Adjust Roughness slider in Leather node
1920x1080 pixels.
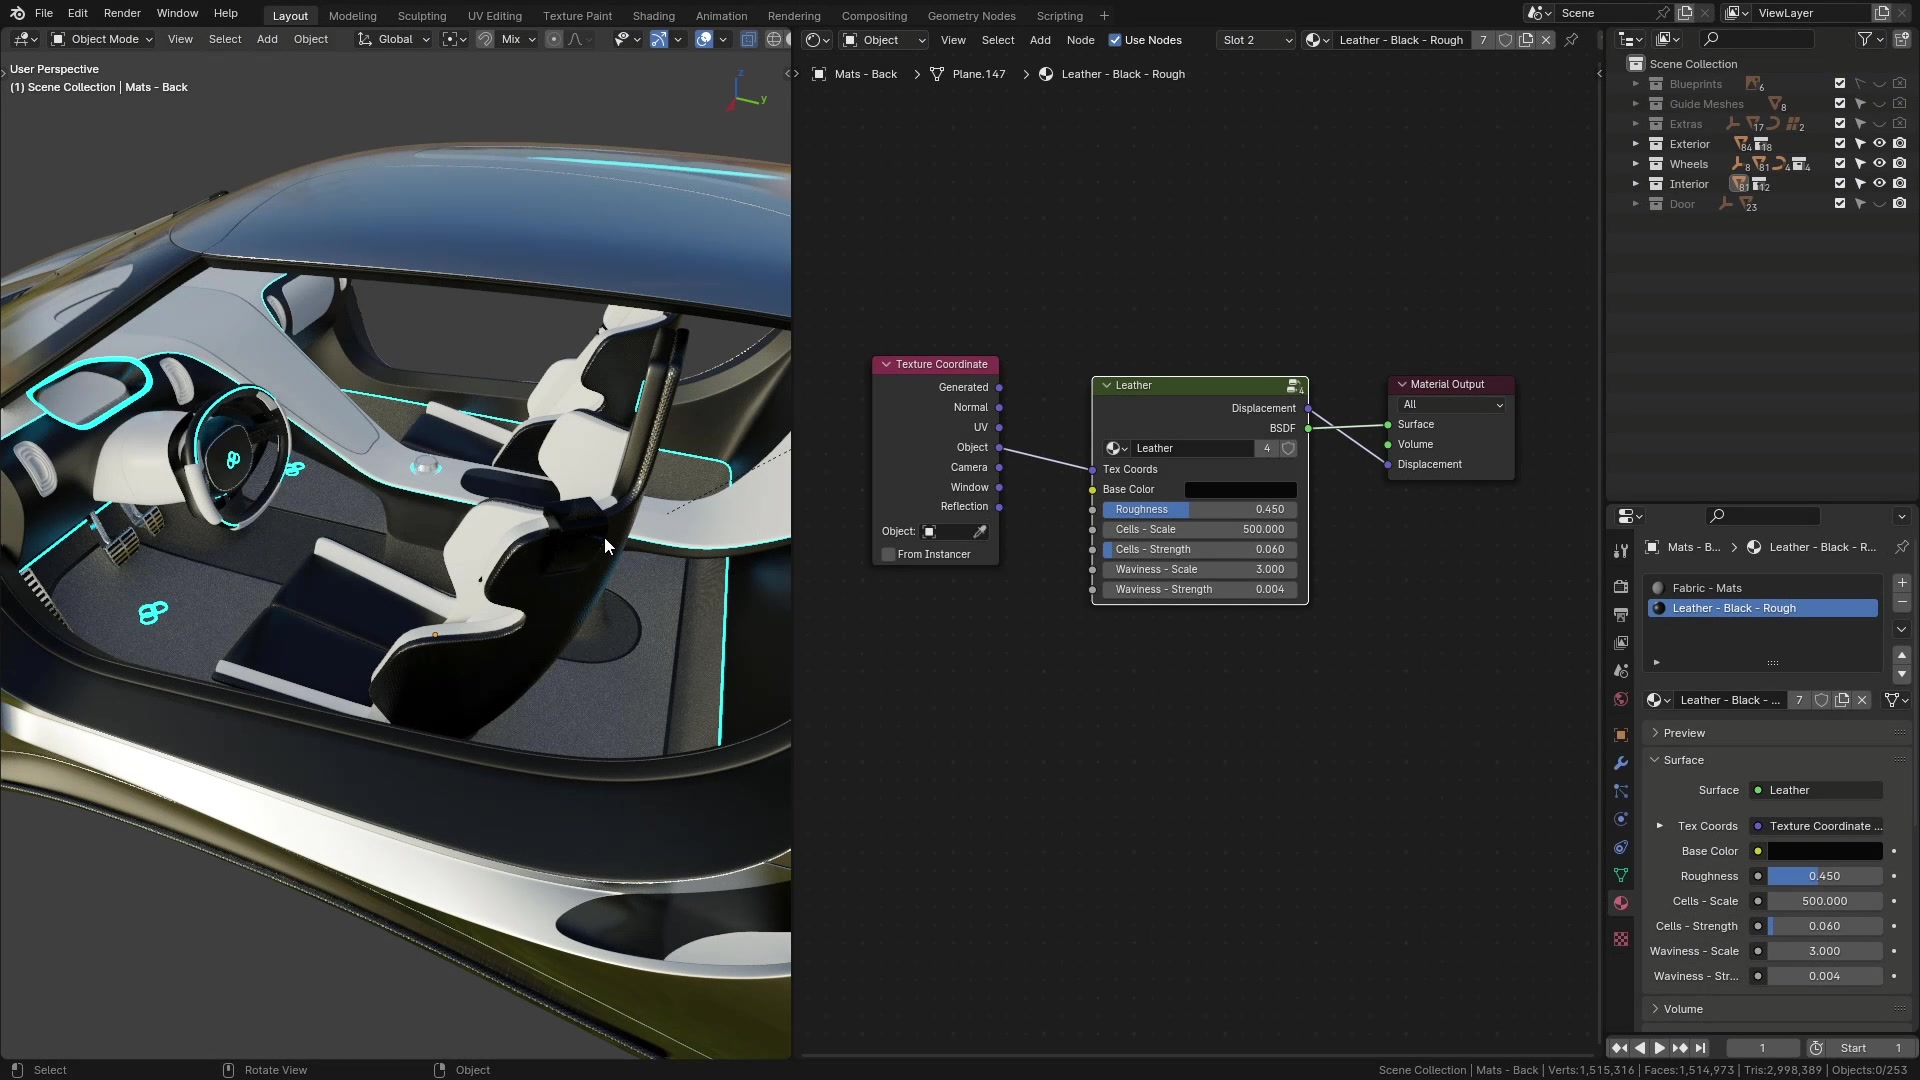(1199, 509)
